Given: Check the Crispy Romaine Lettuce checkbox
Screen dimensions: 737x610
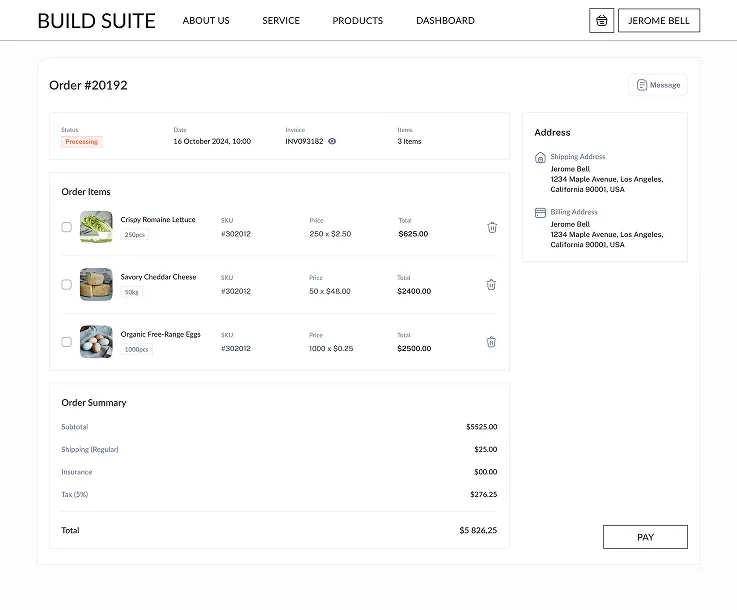Looking at the screenshot, I should [67, 227].
